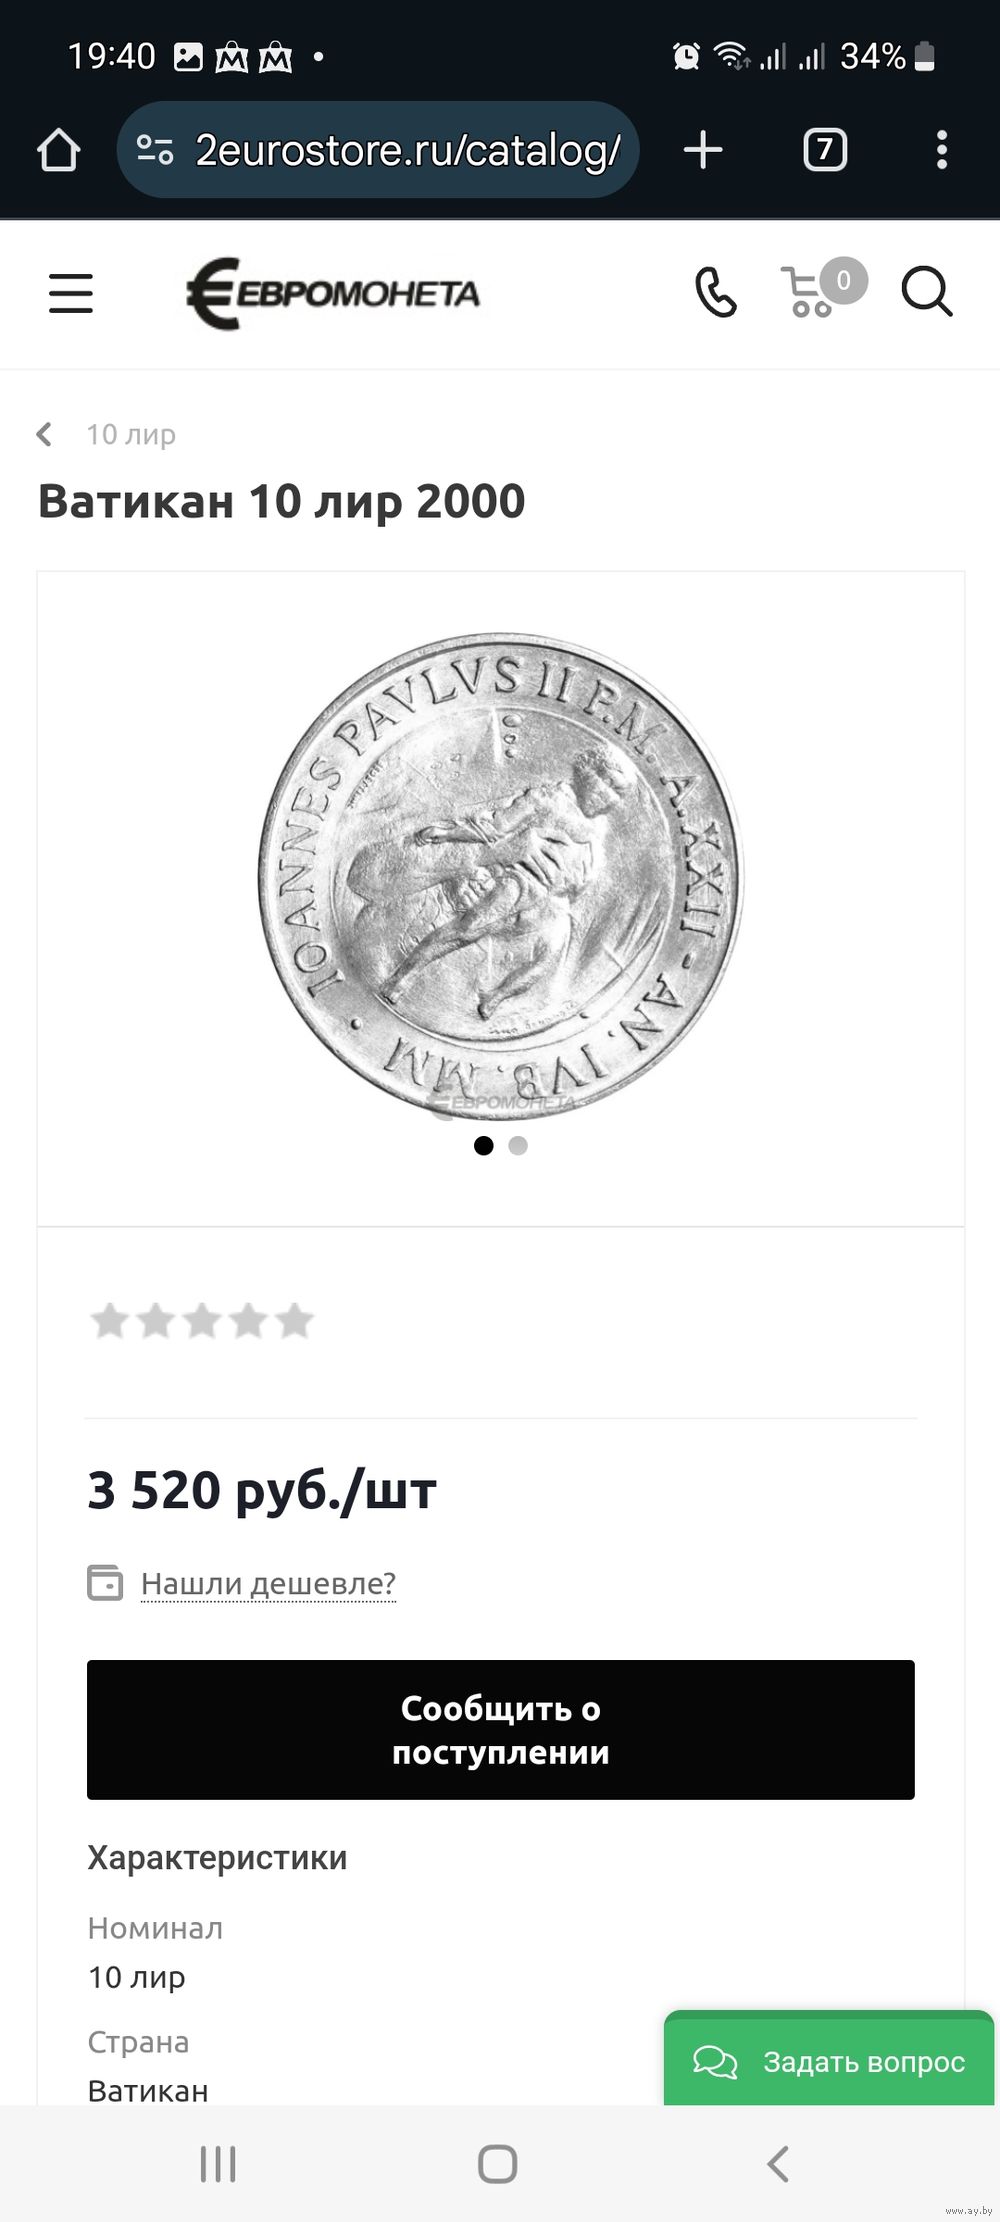The height and width of the screenshot is (2222, 1000).
Task: Select the second image dot
Action: [518, 1146]
